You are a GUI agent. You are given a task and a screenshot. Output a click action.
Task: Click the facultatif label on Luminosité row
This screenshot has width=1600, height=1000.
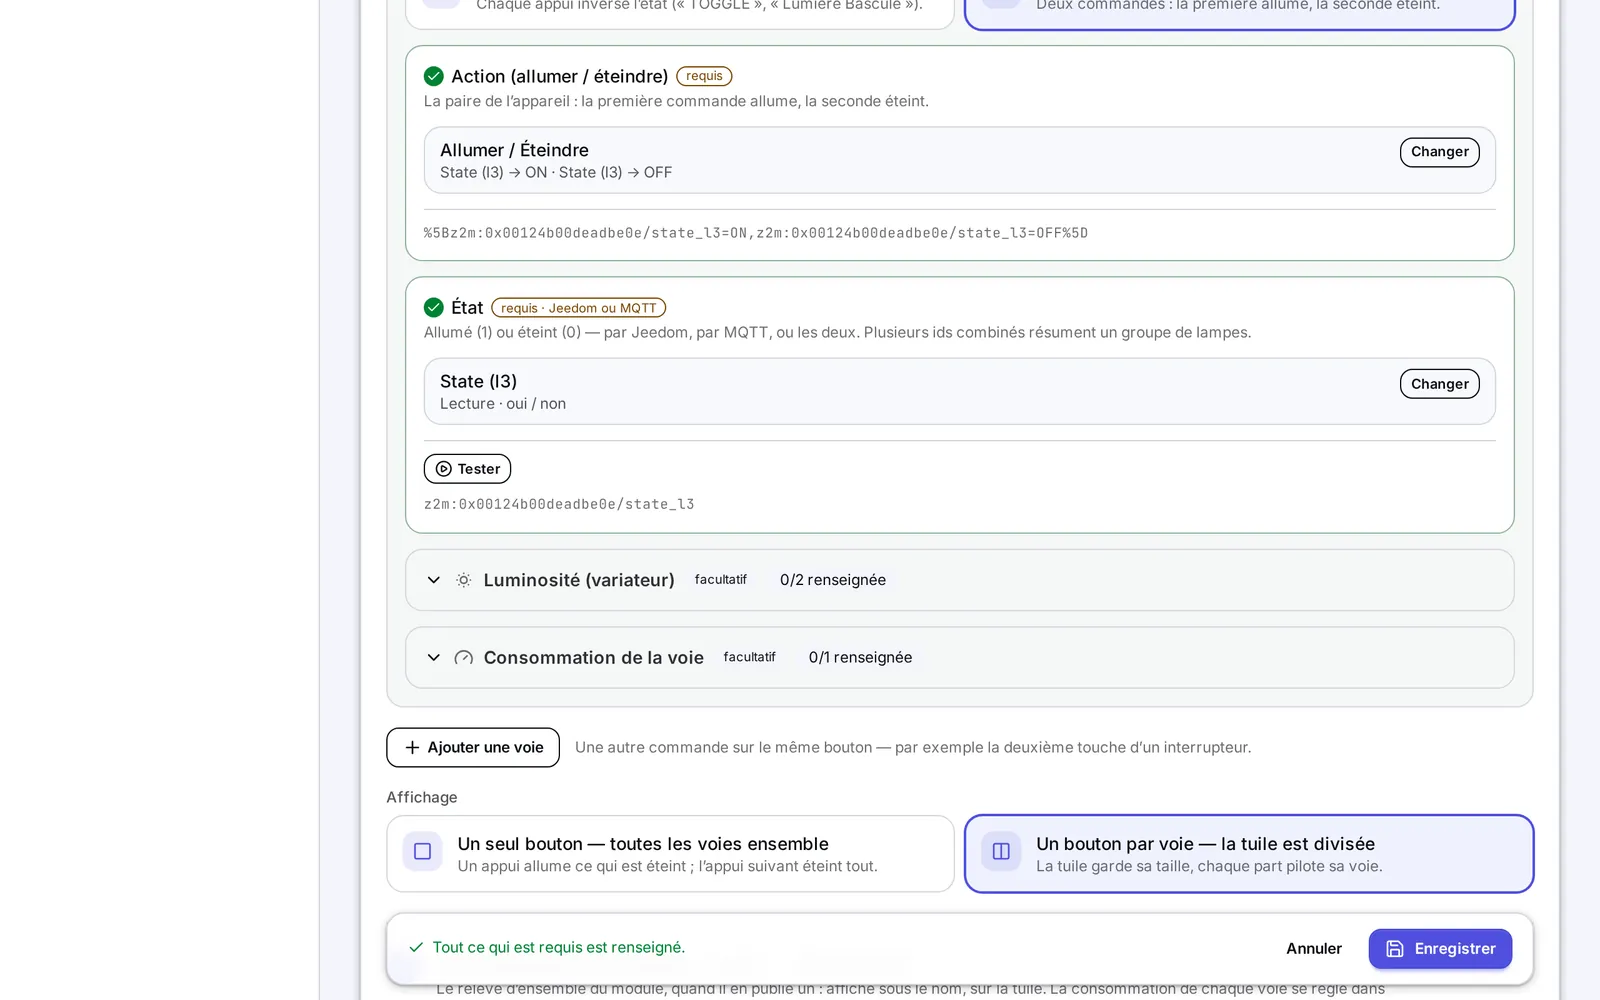(721, 580)
